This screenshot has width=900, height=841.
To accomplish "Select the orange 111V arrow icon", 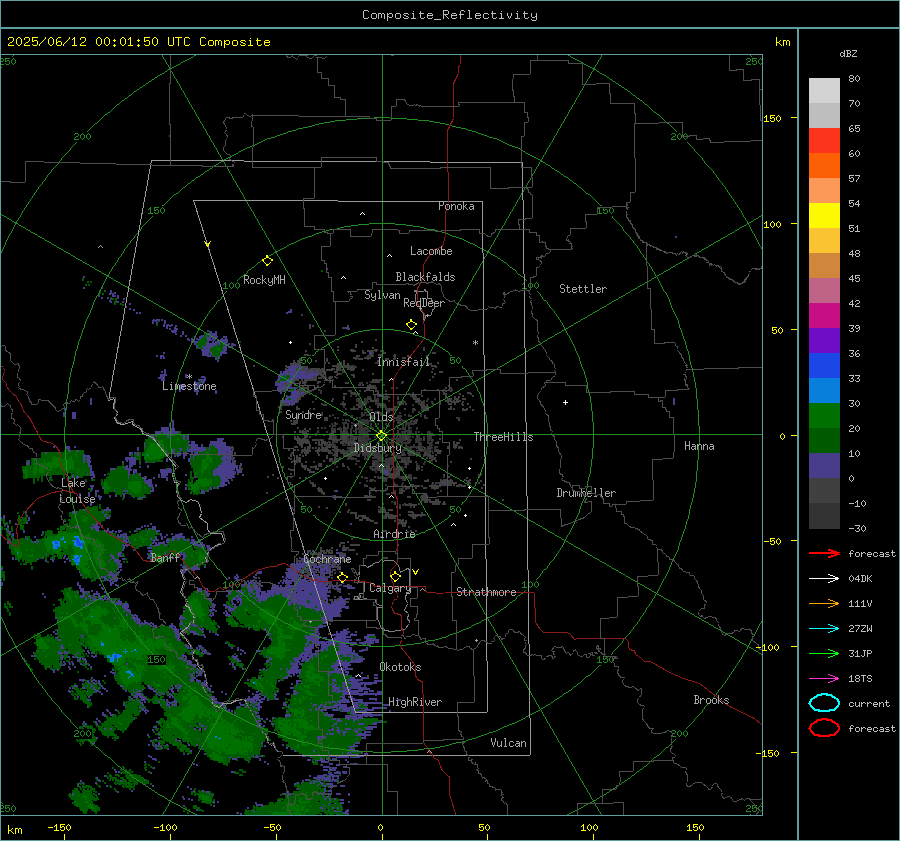I will (824, 603).
